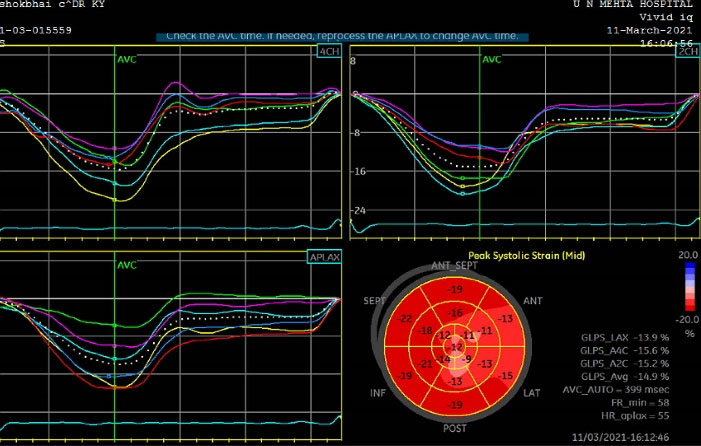The width and height of the screenshot is (701, 446).
Task: Select bull's-eye segment showing -22
Action: click(406, 318)
